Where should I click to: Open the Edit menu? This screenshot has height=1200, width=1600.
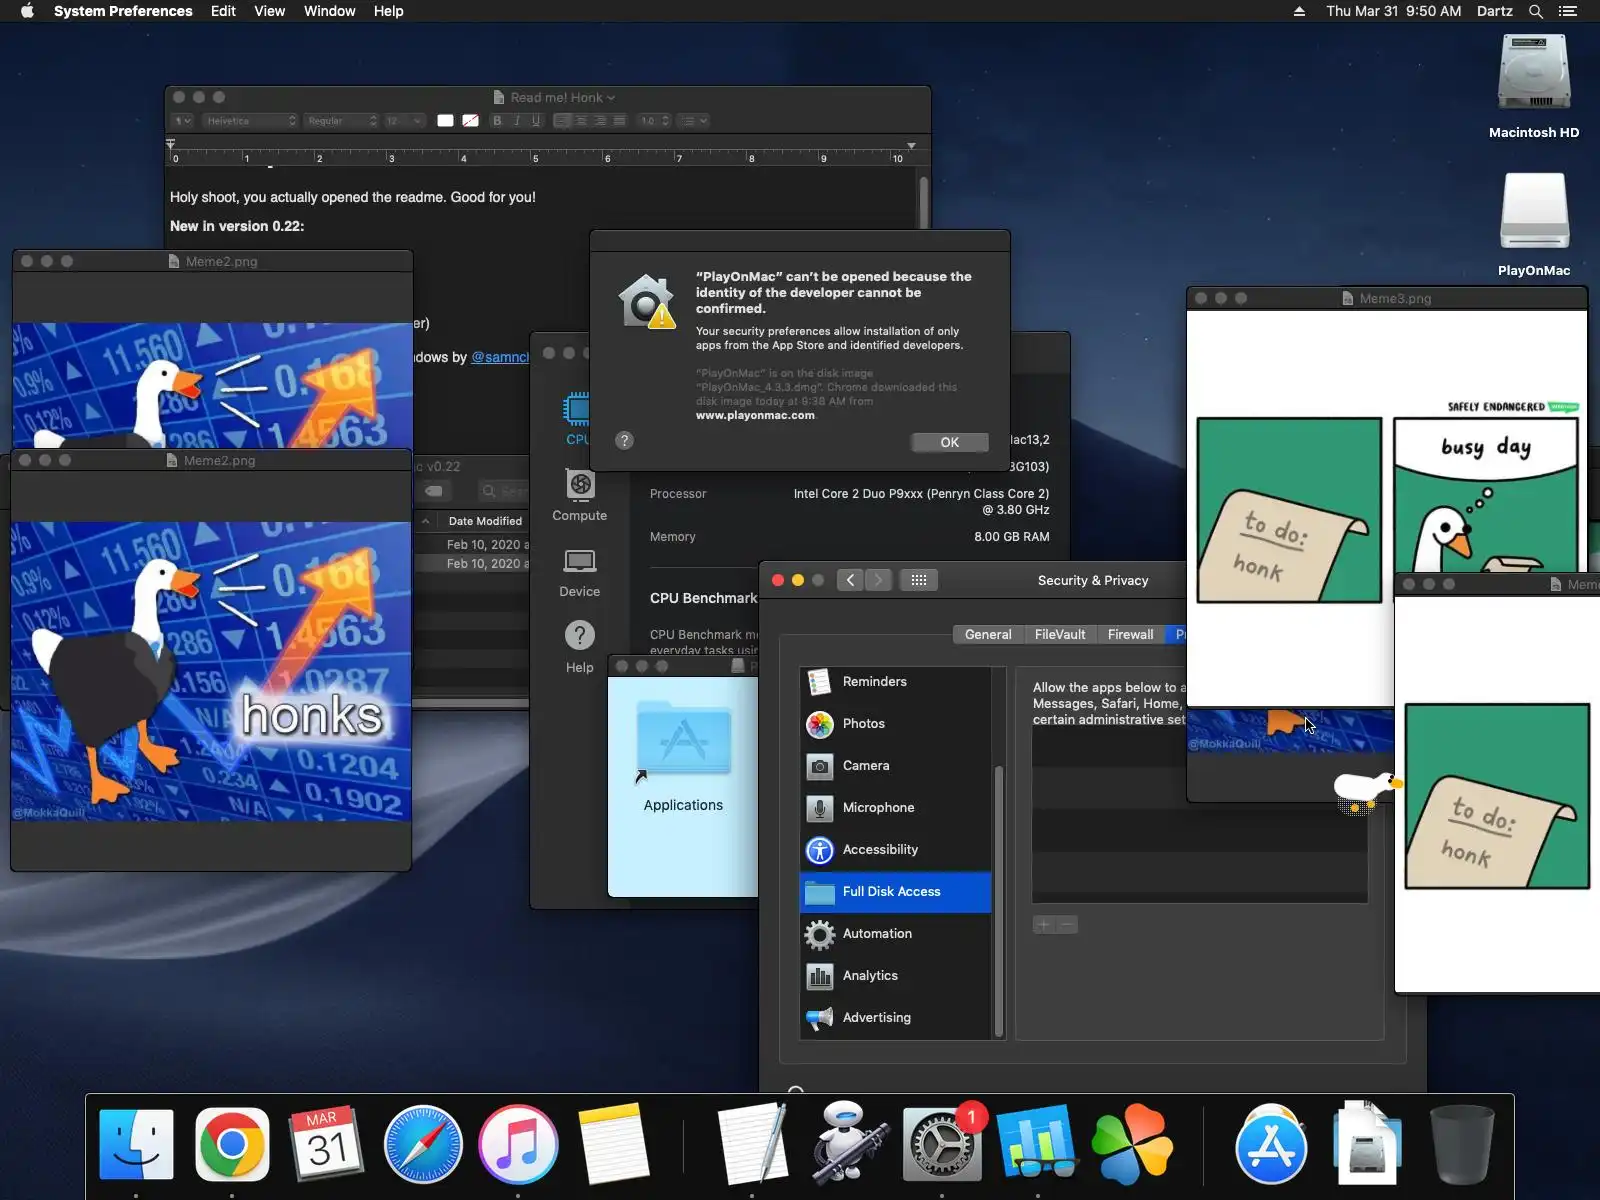223,11
